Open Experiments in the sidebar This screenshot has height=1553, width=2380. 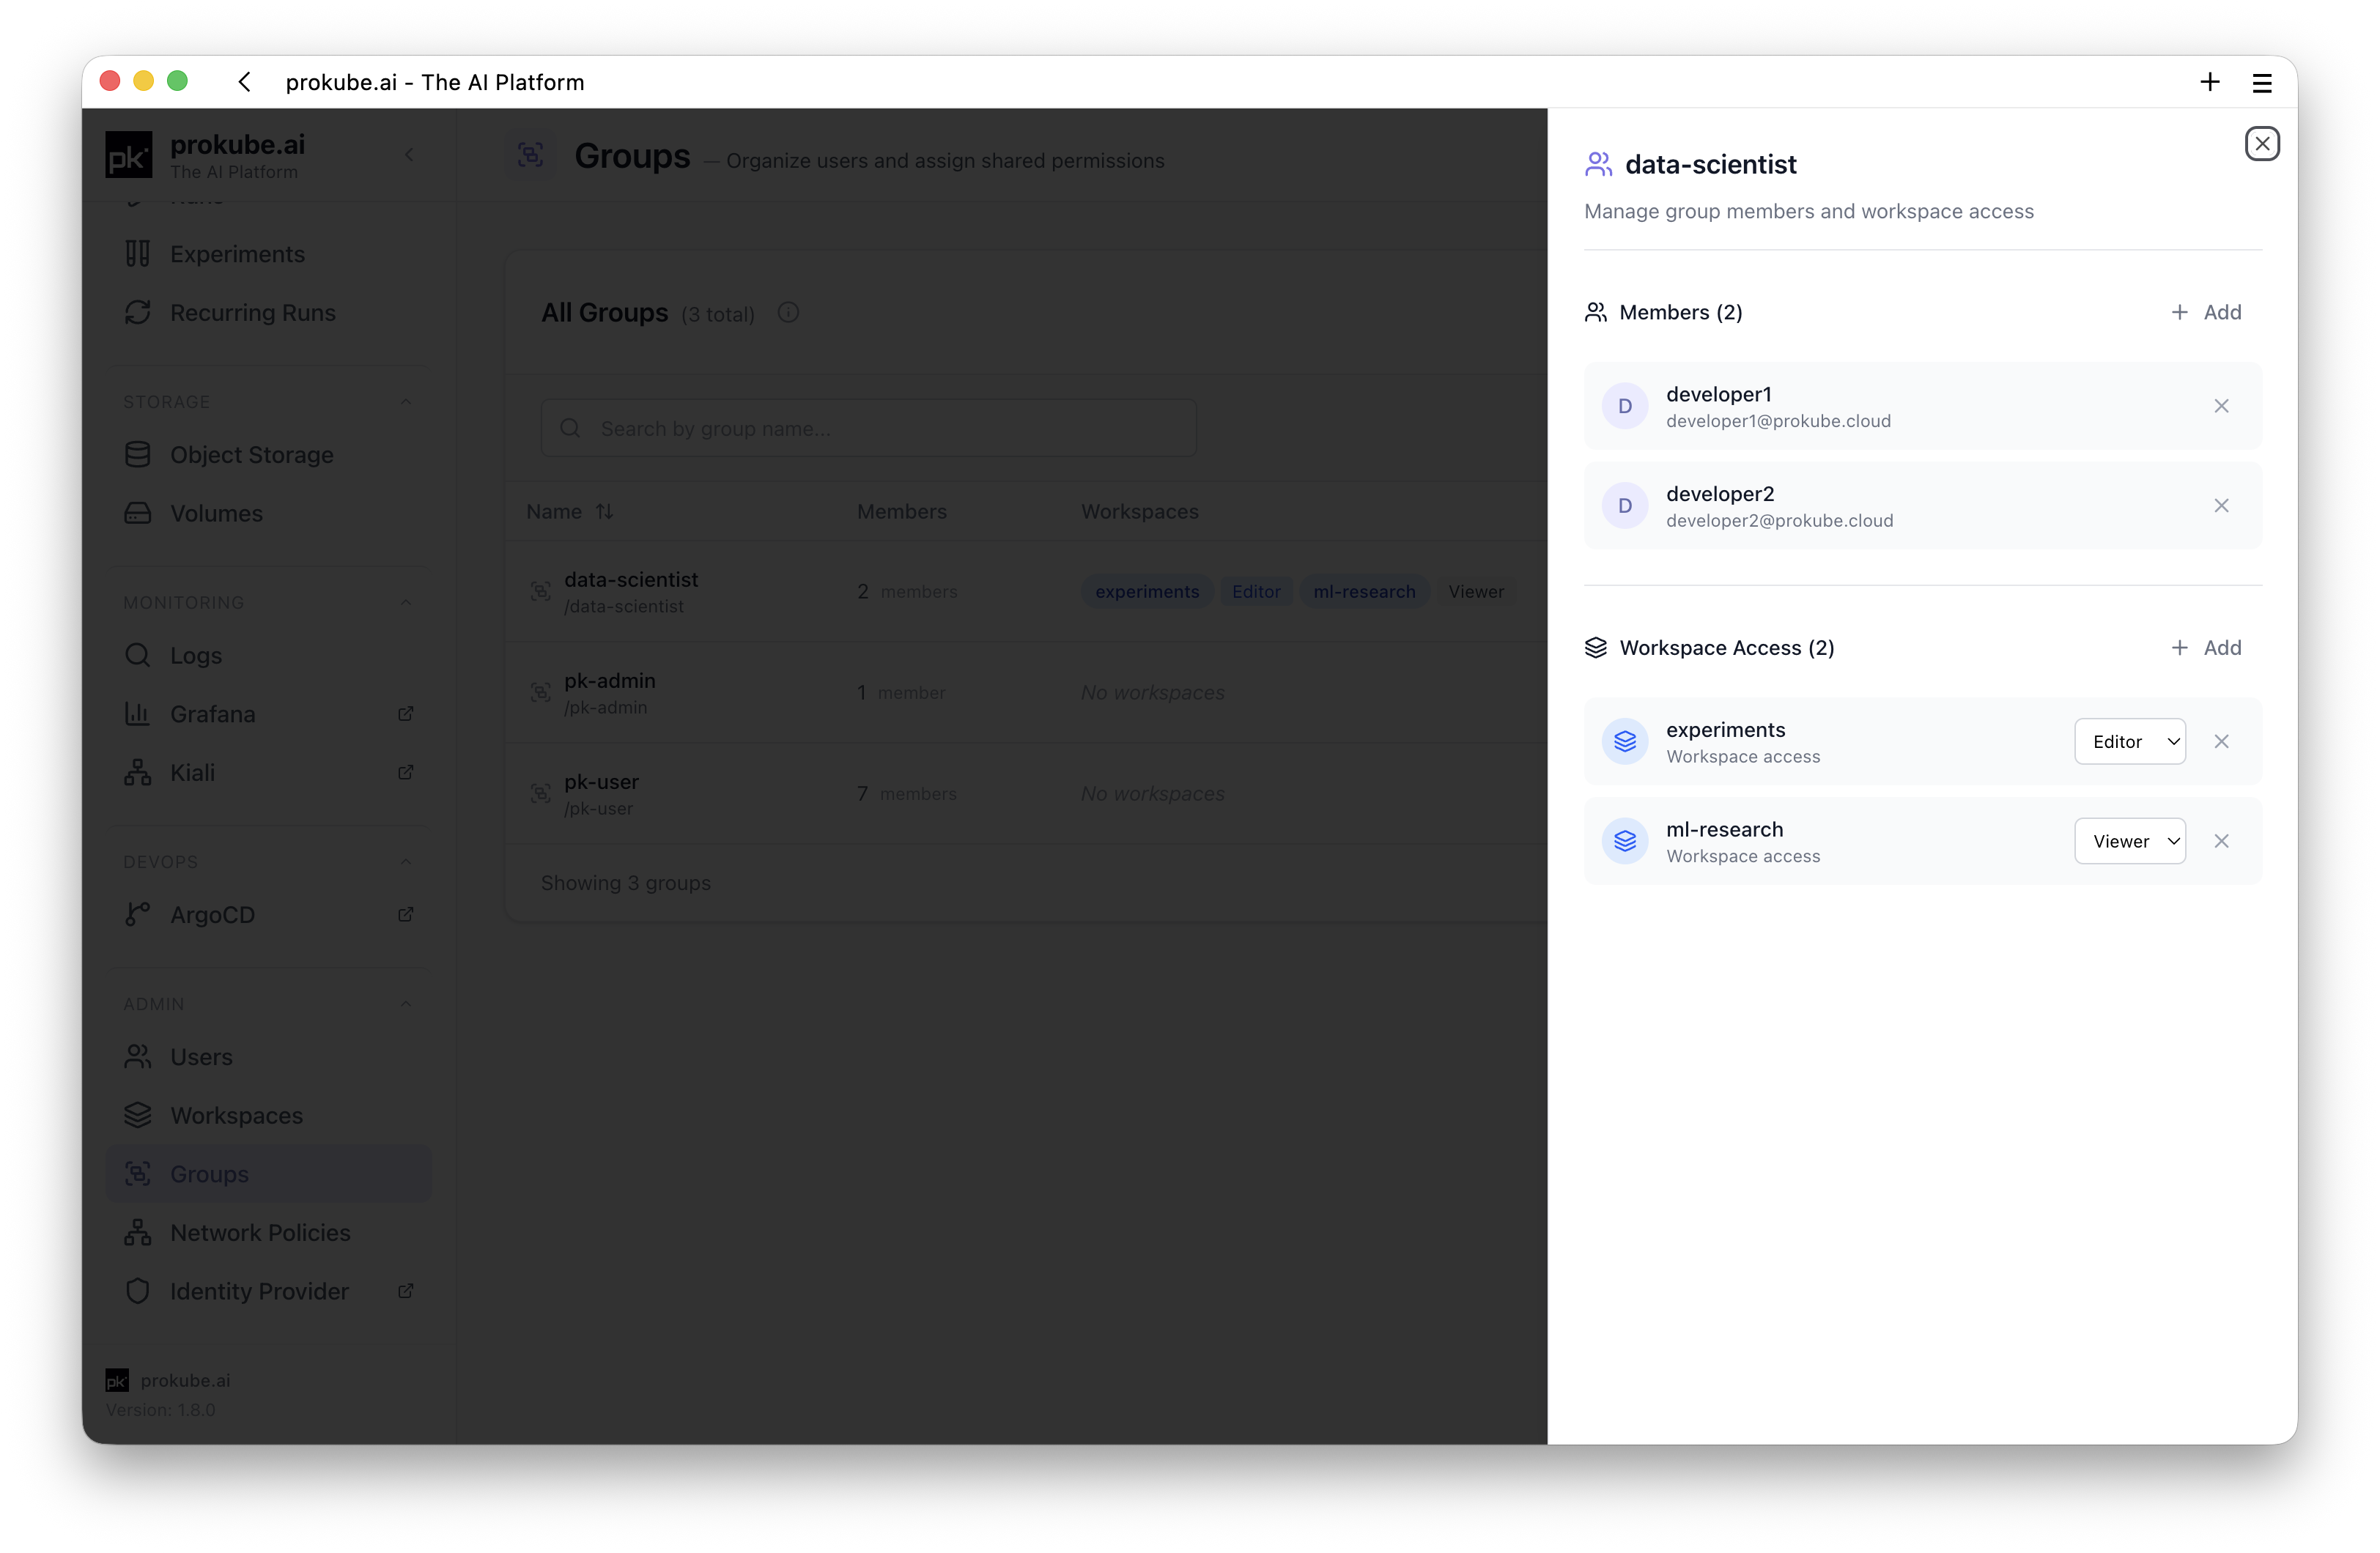tap(268, 254)
